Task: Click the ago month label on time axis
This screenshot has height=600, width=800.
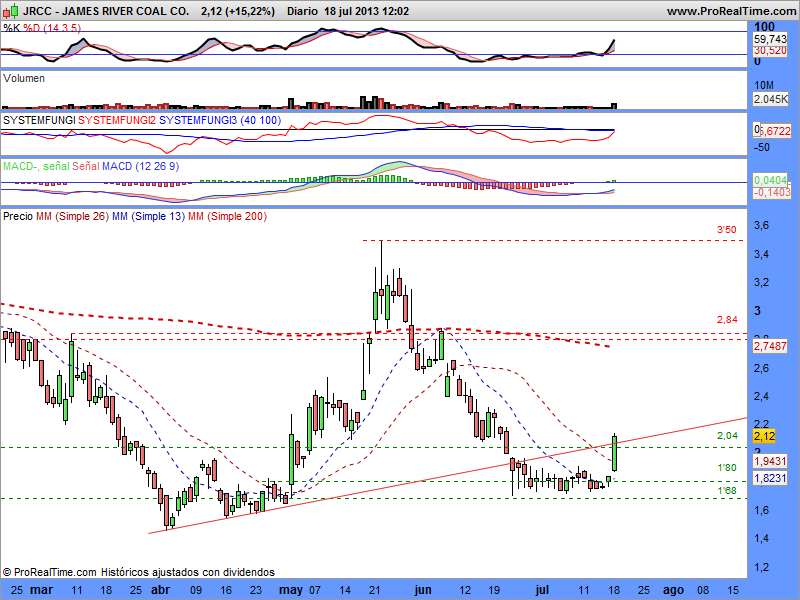Action: point(673,590)
